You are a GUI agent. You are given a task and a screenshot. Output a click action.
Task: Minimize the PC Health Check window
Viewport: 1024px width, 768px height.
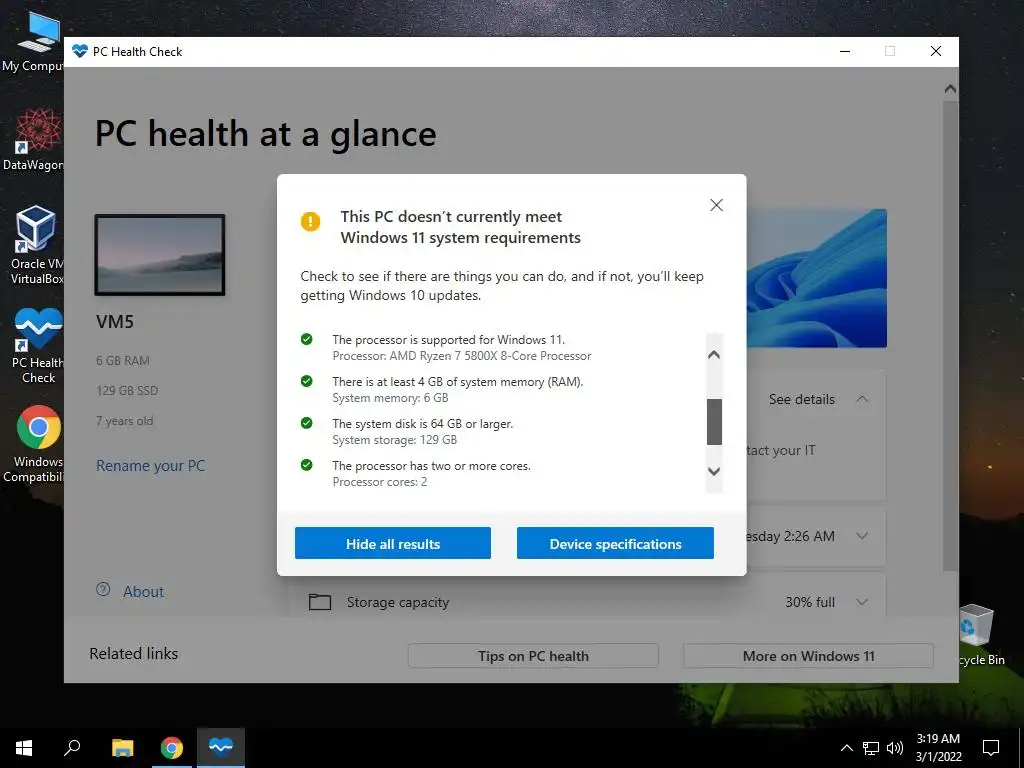click(x=845, y=51)
